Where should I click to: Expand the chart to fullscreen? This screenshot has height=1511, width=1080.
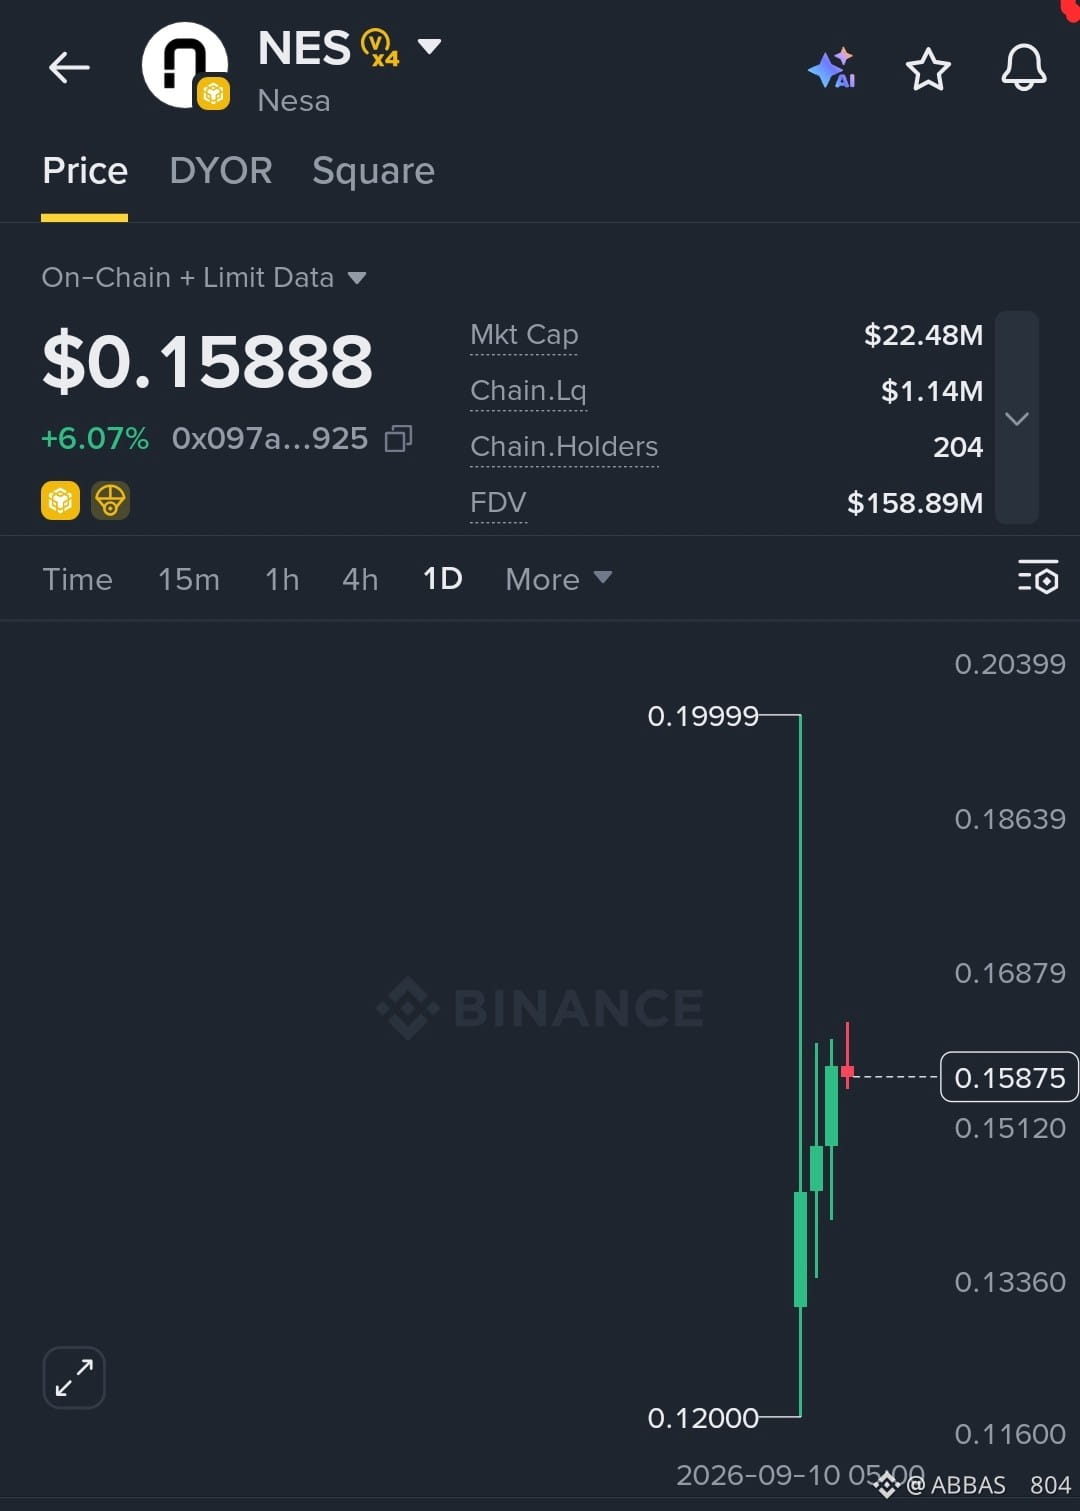coord(74,1377)
